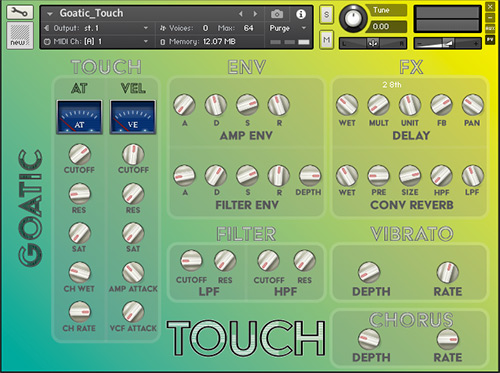Click the VEL RES knob
The image size is (500, 373).
(x=133, y=194)
